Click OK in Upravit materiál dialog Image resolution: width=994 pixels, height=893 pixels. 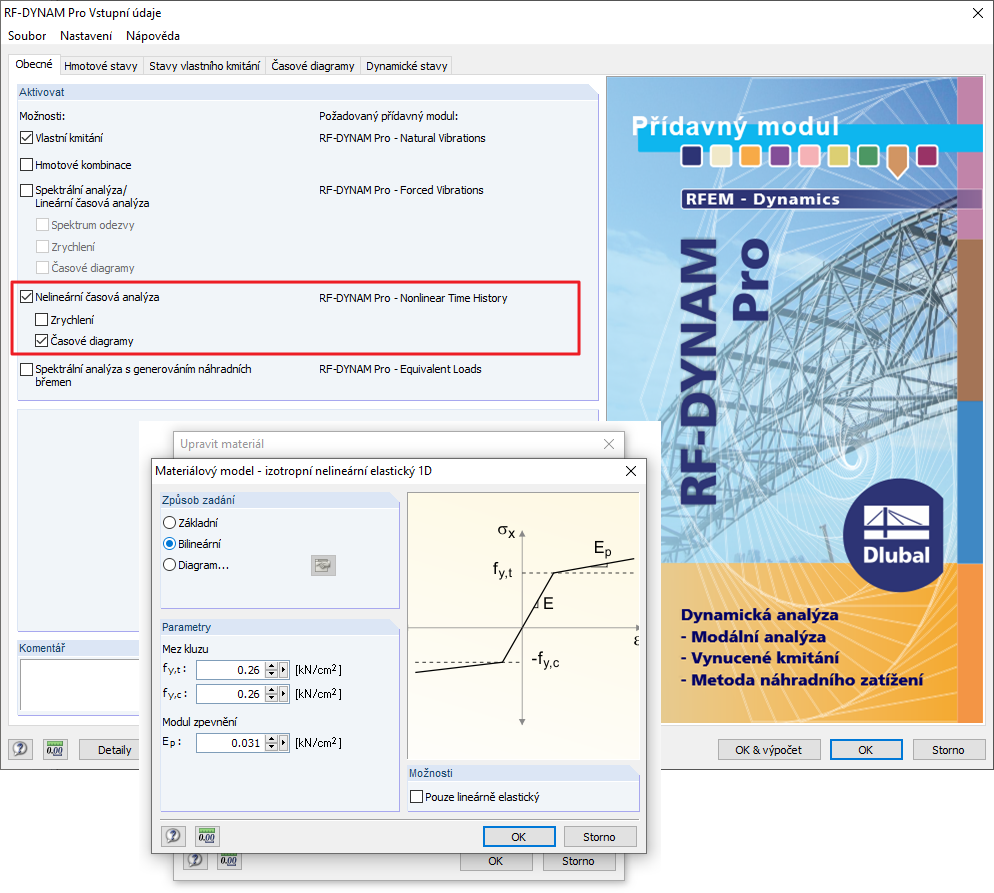(496, 861)
